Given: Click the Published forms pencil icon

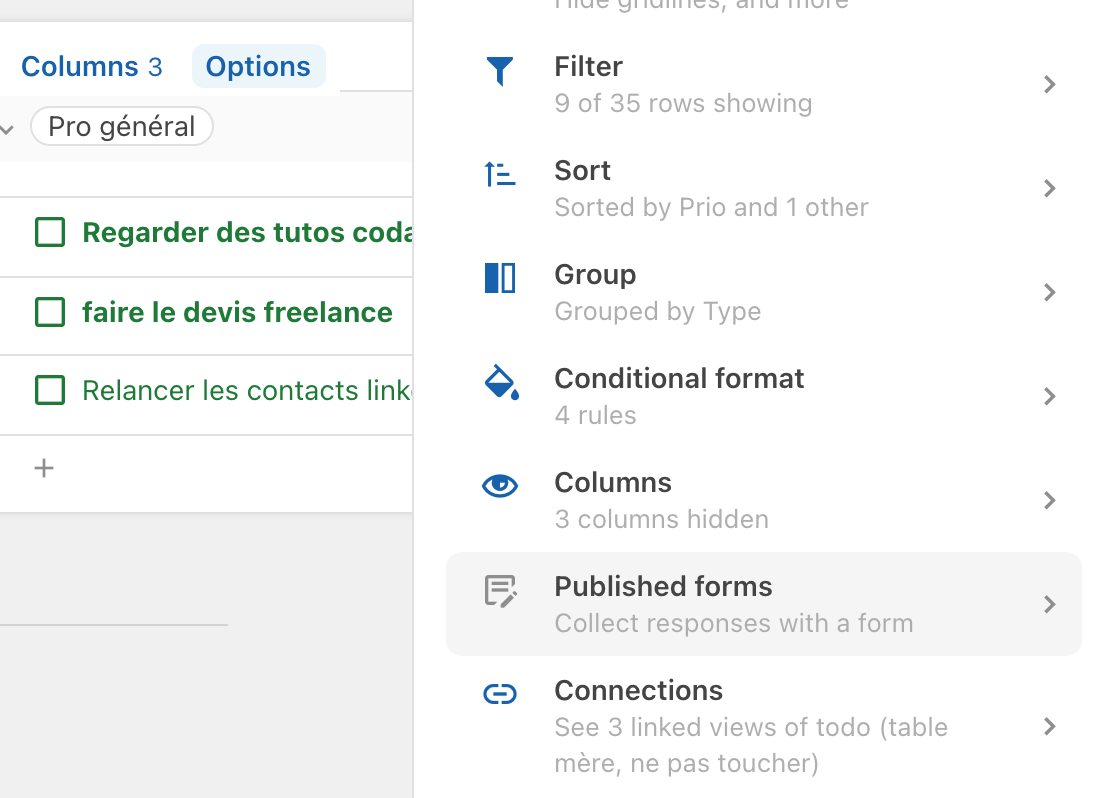Looking at the screenshot, I should 500,591.
